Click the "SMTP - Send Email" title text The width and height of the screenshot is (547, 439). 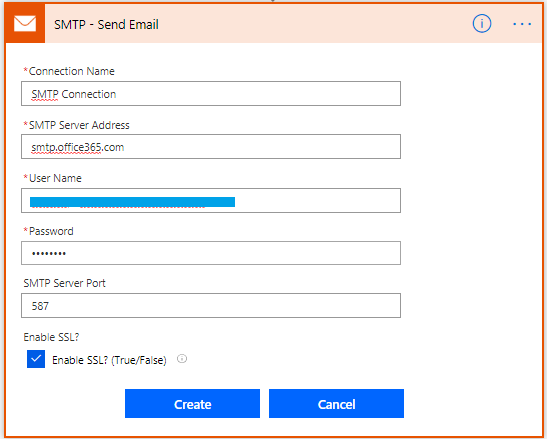click(106, 24)
